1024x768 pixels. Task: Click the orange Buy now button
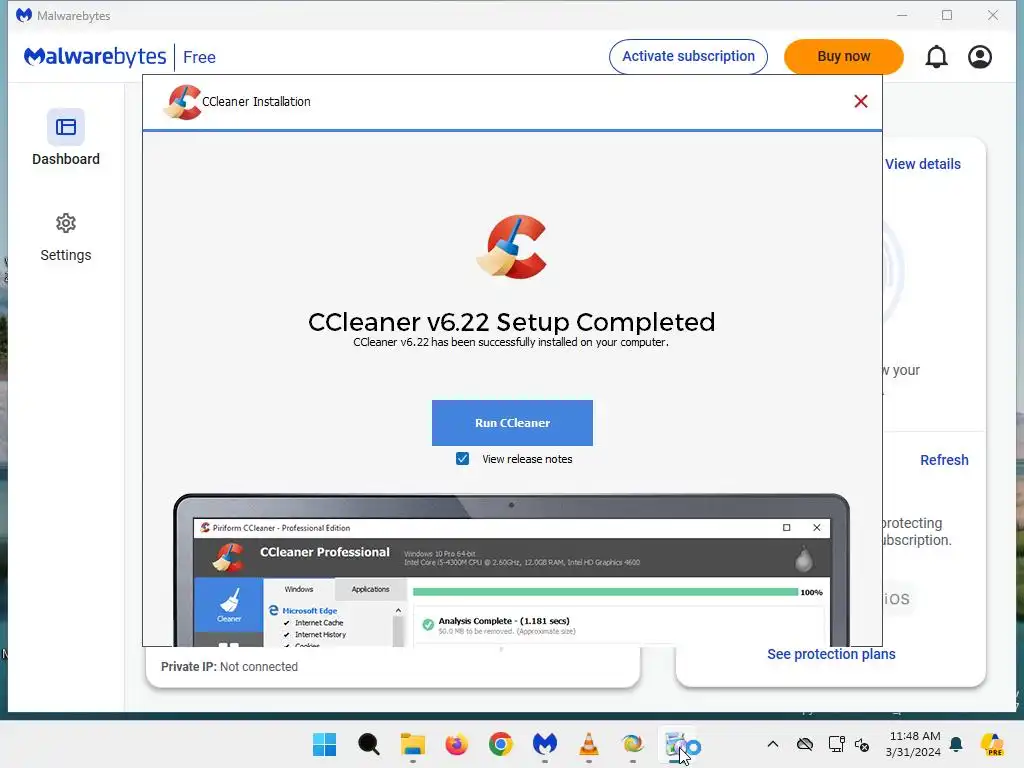pos(844,56)
